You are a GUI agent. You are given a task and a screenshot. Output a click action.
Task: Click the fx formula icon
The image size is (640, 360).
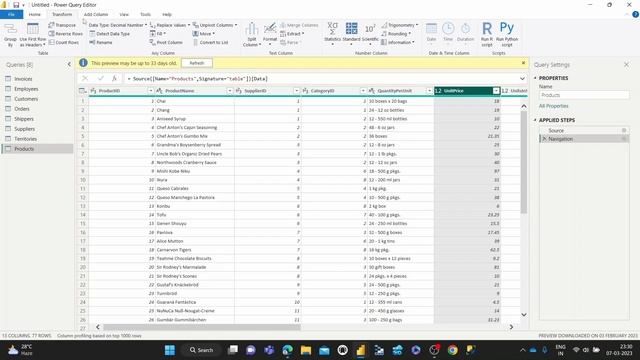pyautogui.click(x=114, y=78)
